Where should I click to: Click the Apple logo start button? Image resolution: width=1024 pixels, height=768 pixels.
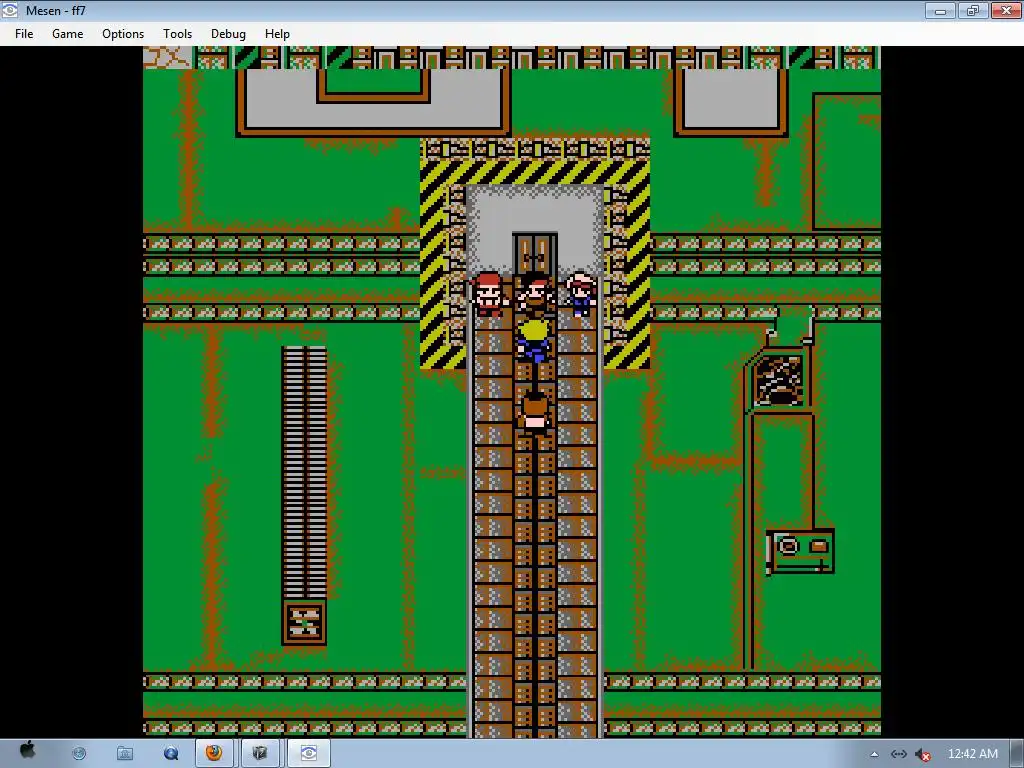click(27, 751)
